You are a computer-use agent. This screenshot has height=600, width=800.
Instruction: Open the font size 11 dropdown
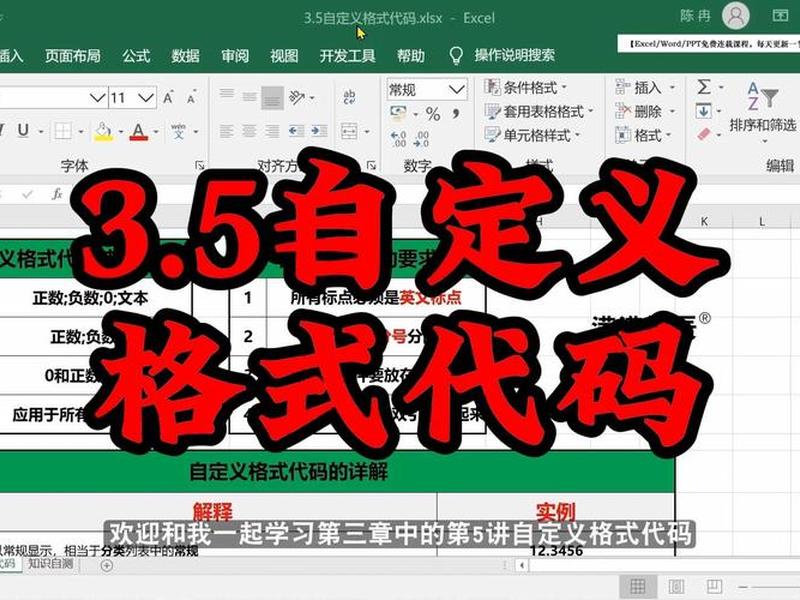(x=146, y=97)
